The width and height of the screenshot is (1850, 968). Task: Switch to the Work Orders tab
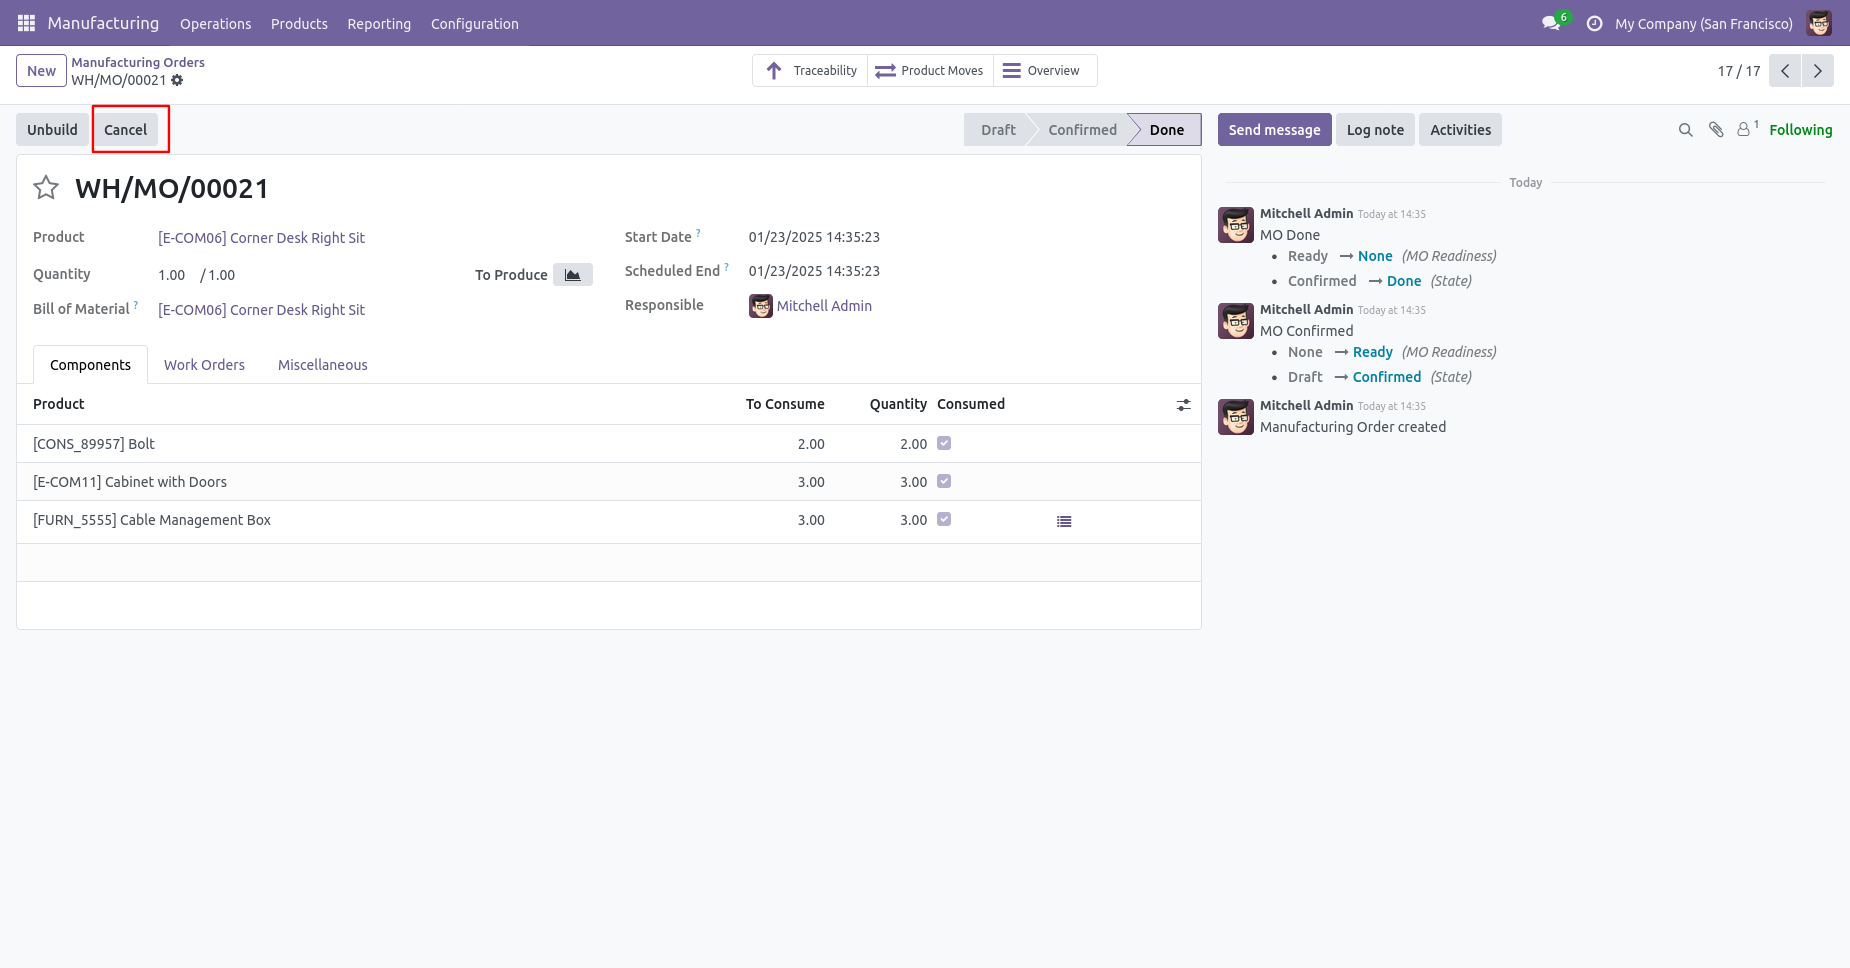(x=204, y=365)
